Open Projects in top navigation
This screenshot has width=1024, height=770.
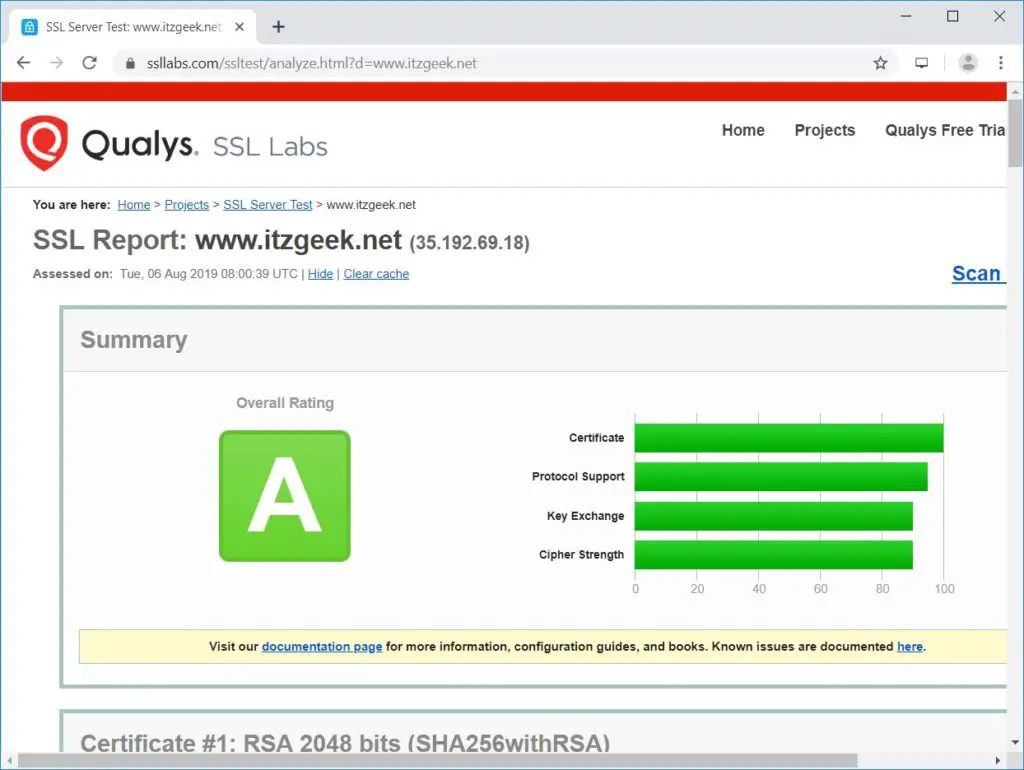pos(825,131)
